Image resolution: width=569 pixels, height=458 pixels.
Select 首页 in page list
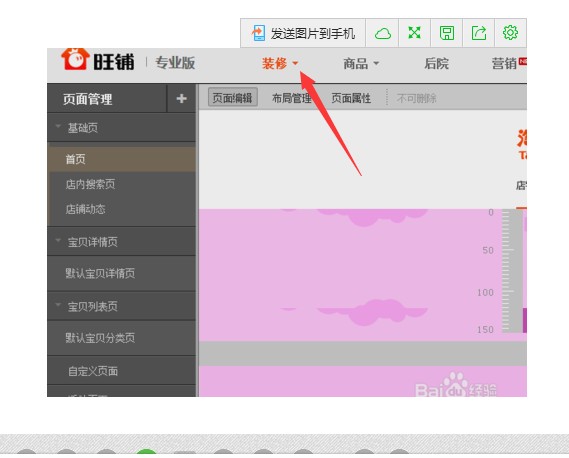point(122,159)
